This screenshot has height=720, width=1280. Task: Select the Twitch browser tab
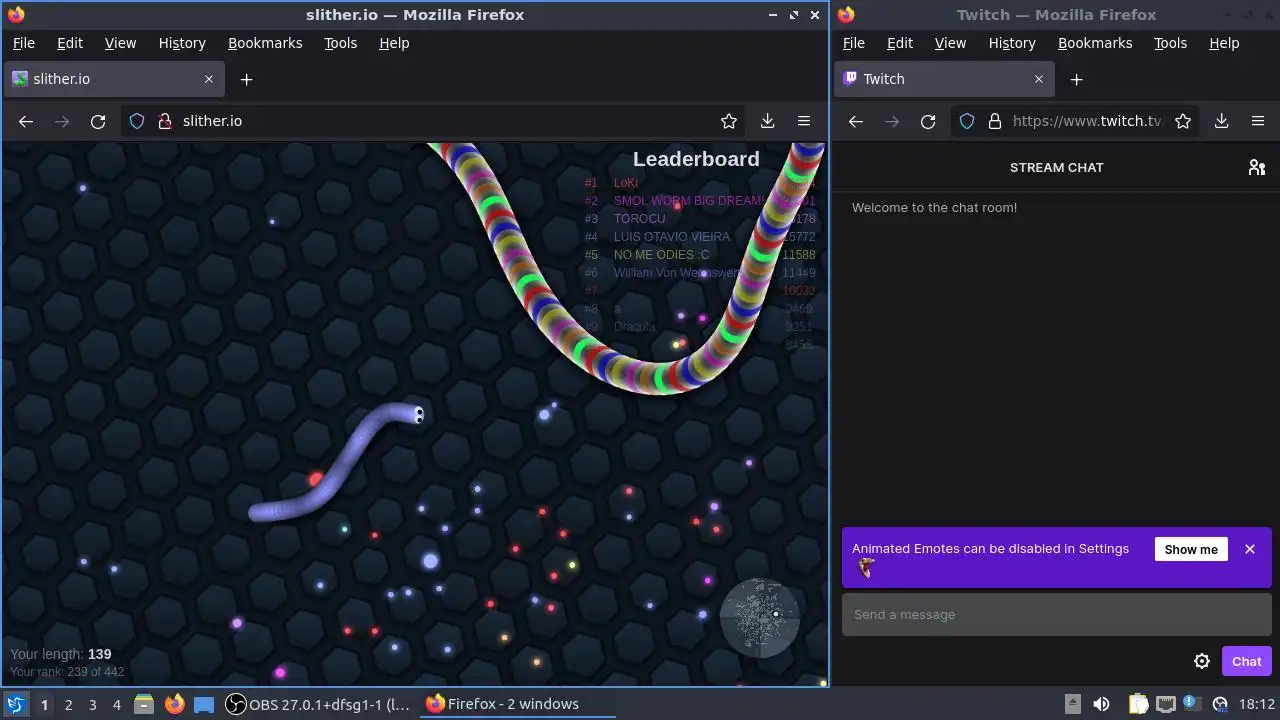click(944, 79)
